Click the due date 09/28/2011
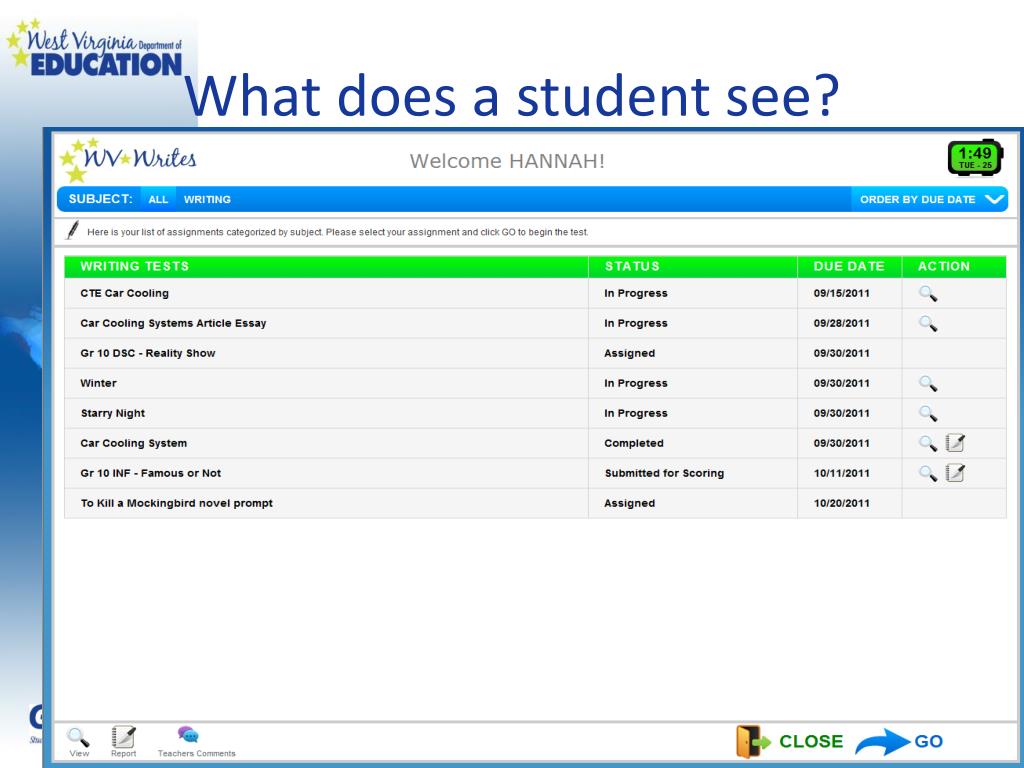1024x768 pixels. (x=842, y=323)
